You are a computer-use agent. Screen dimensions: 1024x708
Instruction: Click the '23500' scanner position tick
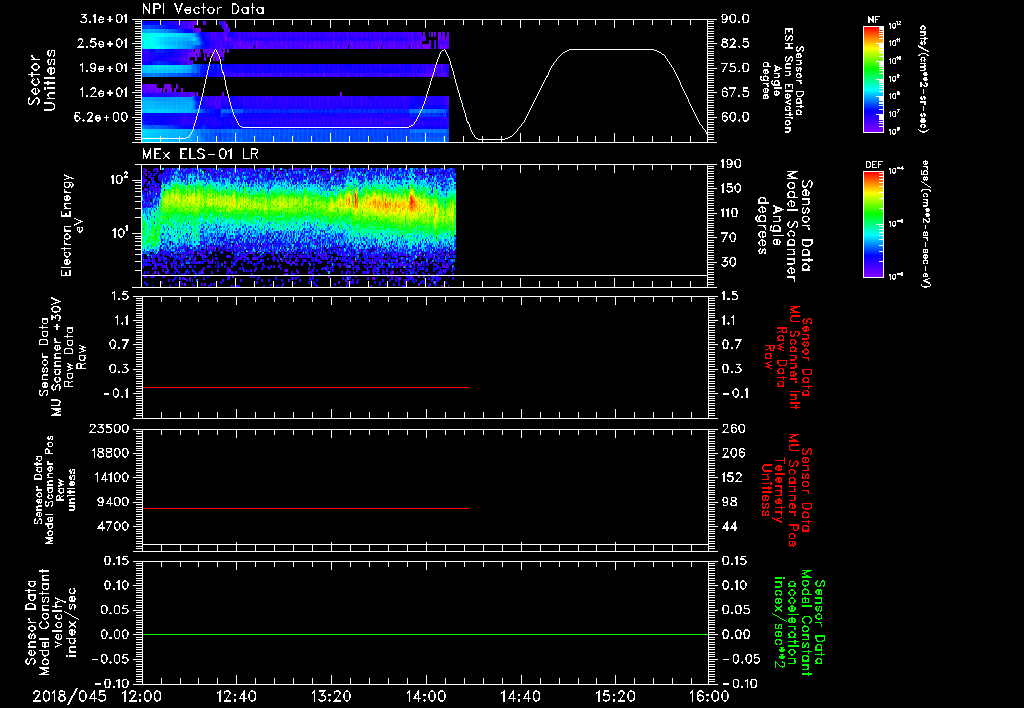[x=111, y=428]
